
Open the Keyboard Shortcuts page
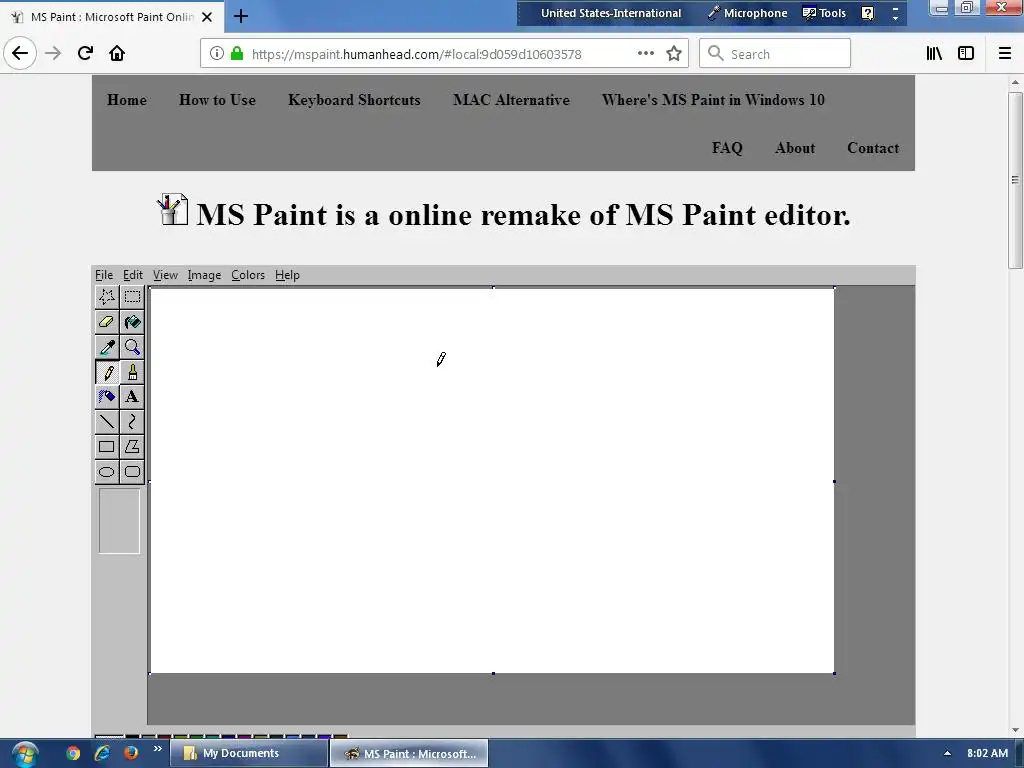coord(355,100)
